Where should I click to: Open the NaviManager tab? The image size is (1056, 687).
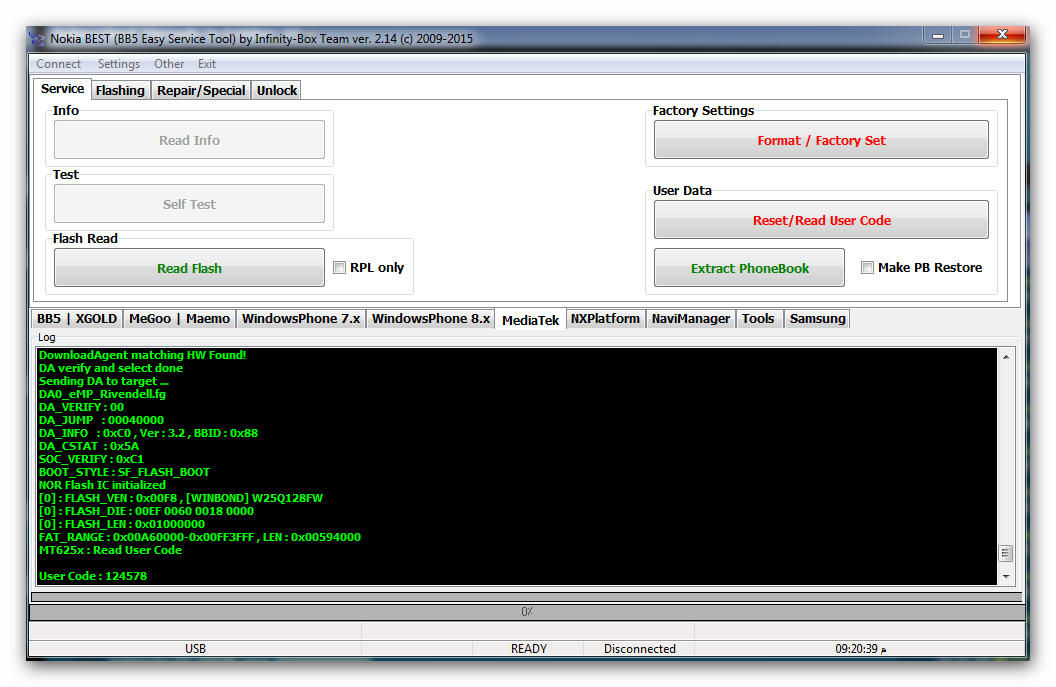tap(690, 319)
